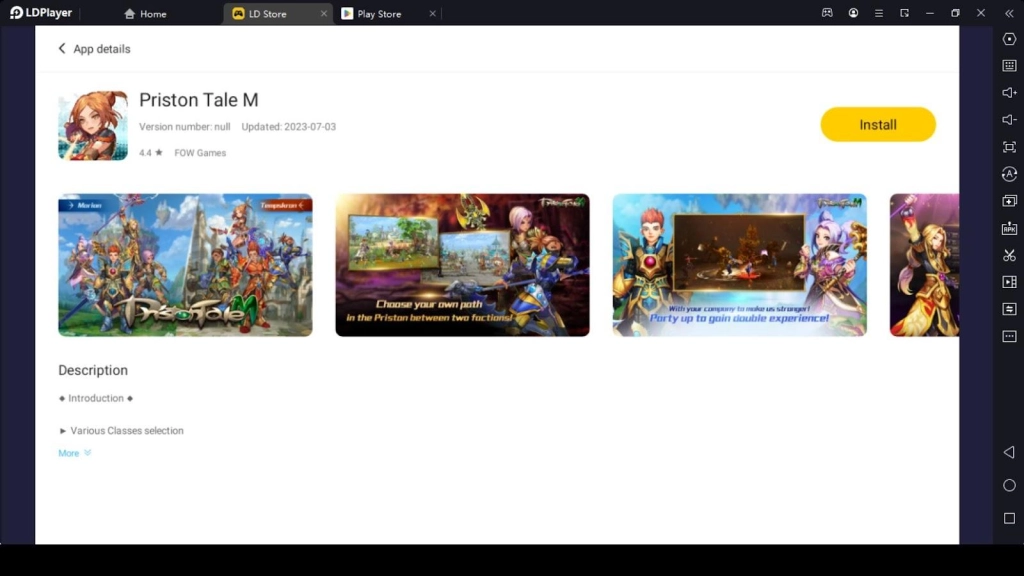Decrease volume using sidebar icon
This screenshot has width=1024, height=576.
point(1009,121)
